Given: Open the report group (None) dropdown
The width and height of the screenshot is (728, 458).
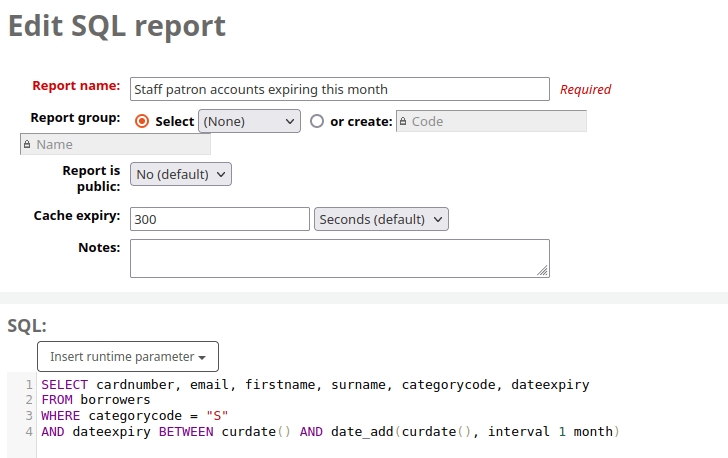Looking at the screenshot, I should [249, 121].
